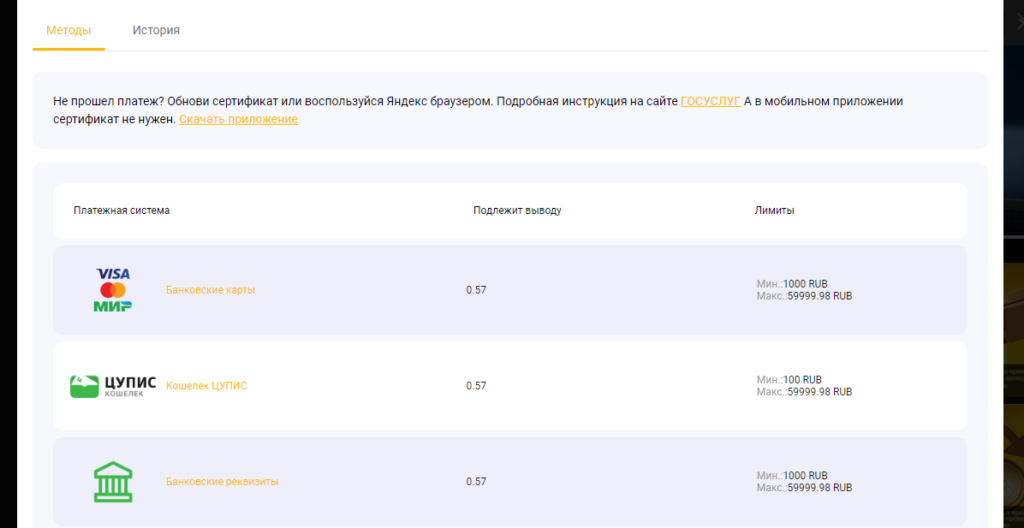Viewport: 1024px width, 528px height.
Task: Click Макс. limit in Банковские реквизиты row
Action: 805,488
